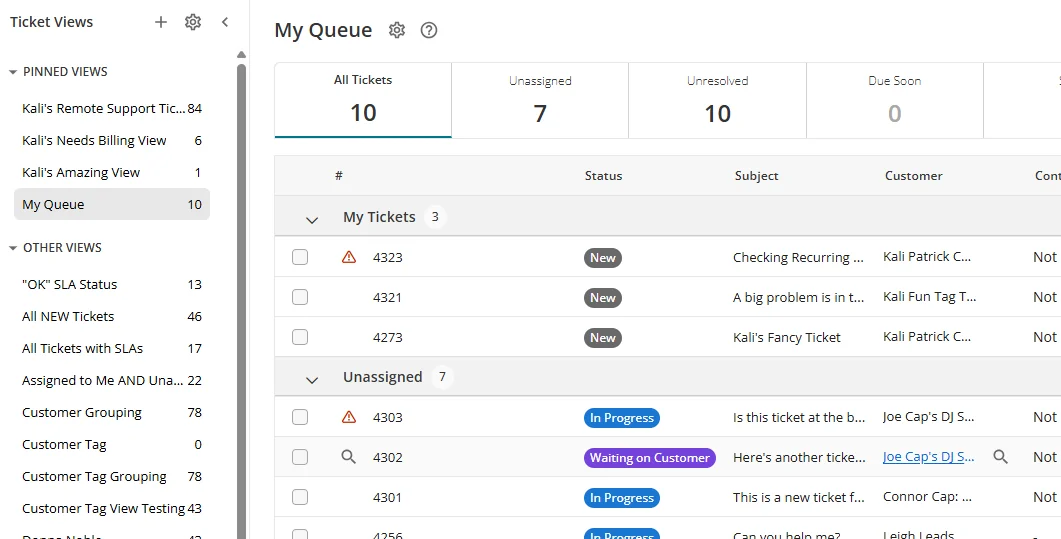The width and height of the screenshot is (1061, 539).
Task: Open subject "This is a new ticket f..."
Action: (x=798, y=498)
